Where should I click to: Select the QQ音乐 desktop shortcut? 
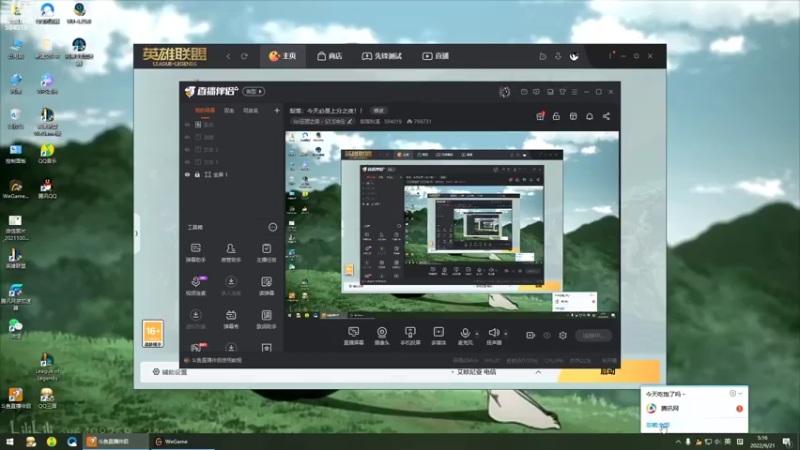tap(47, 154)
